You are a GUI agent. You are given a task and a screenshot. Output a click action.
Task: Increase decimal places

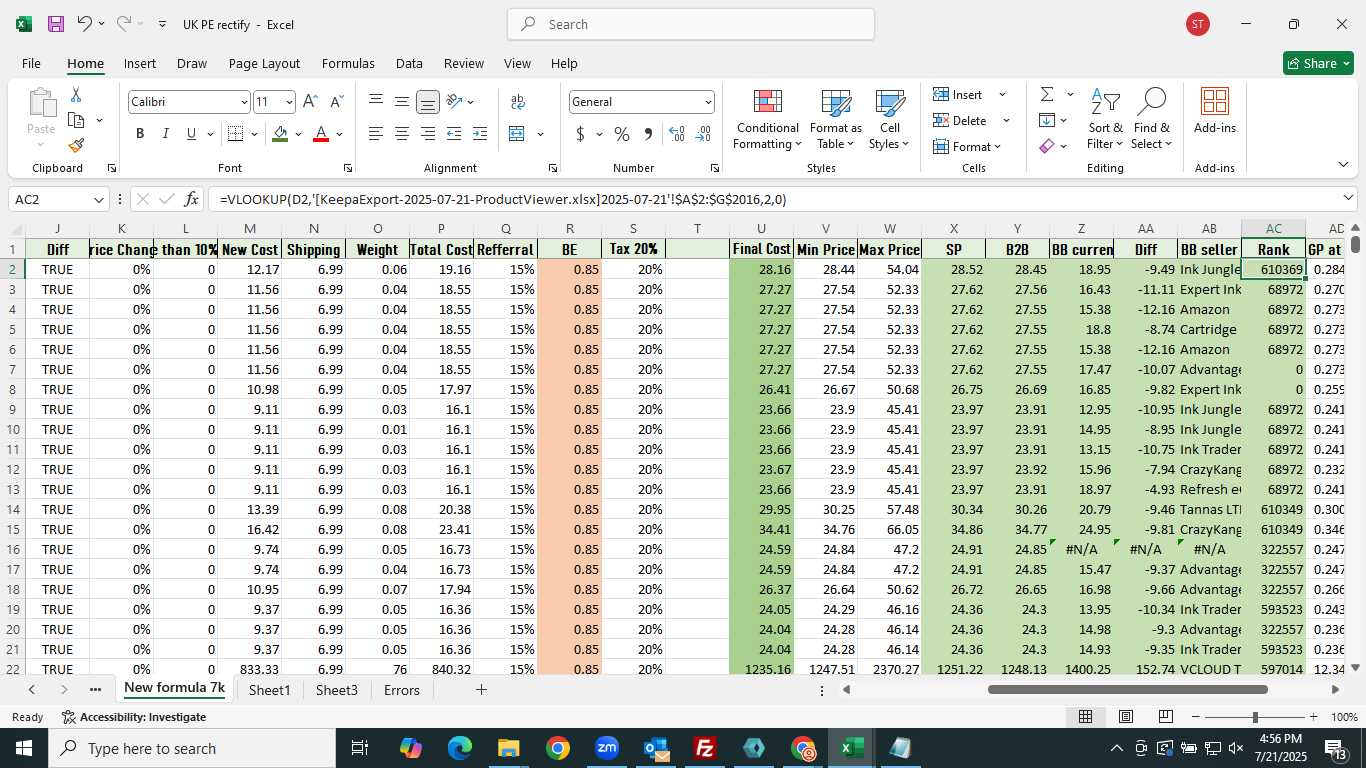677,134
